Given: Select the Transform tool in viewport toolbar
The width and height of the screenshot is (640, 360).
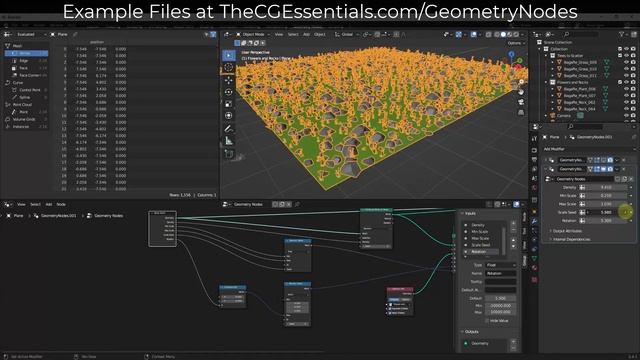Looking at the screenshot, I should click(x=229, y=116).
